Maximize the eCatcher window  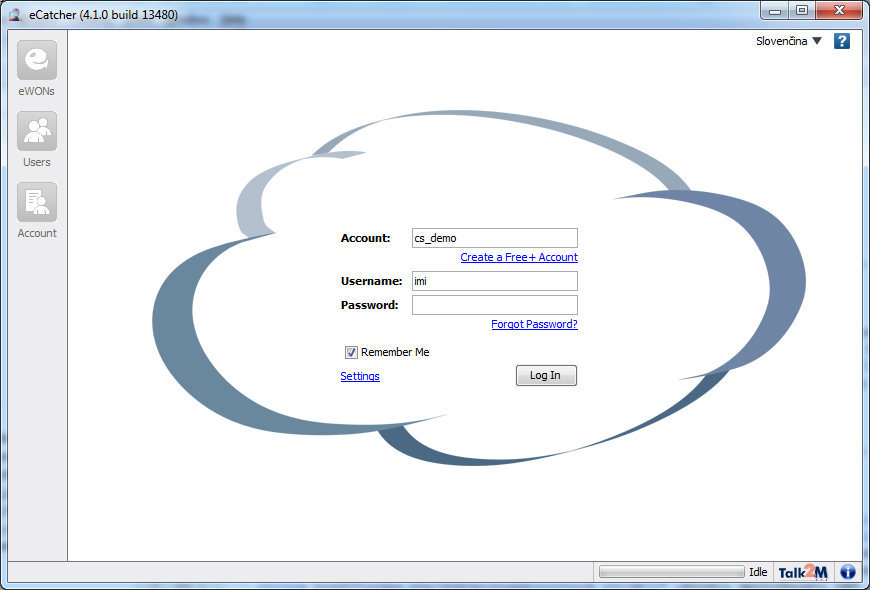click(x=802, y=10)
